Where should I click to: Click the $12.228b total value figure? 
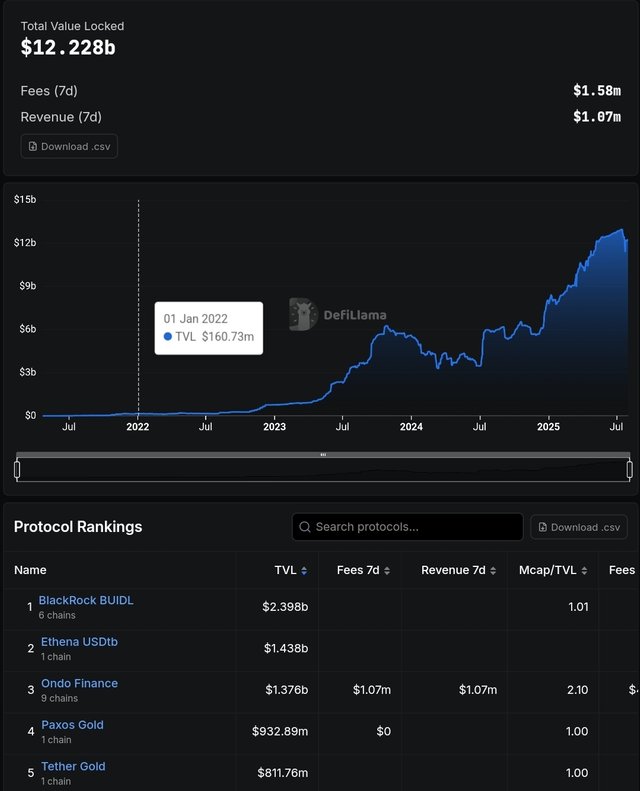(x=68, y=47)
